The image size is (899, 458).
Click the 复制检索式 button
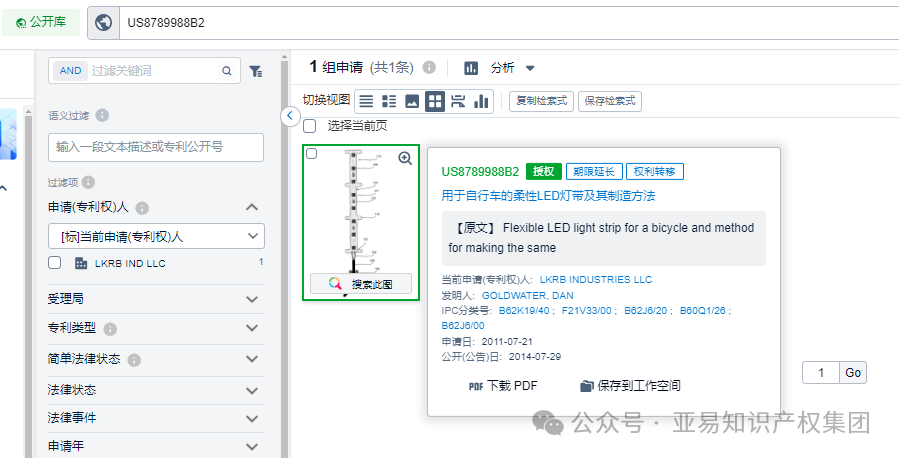pyautogui.click(x=541, y=101)
